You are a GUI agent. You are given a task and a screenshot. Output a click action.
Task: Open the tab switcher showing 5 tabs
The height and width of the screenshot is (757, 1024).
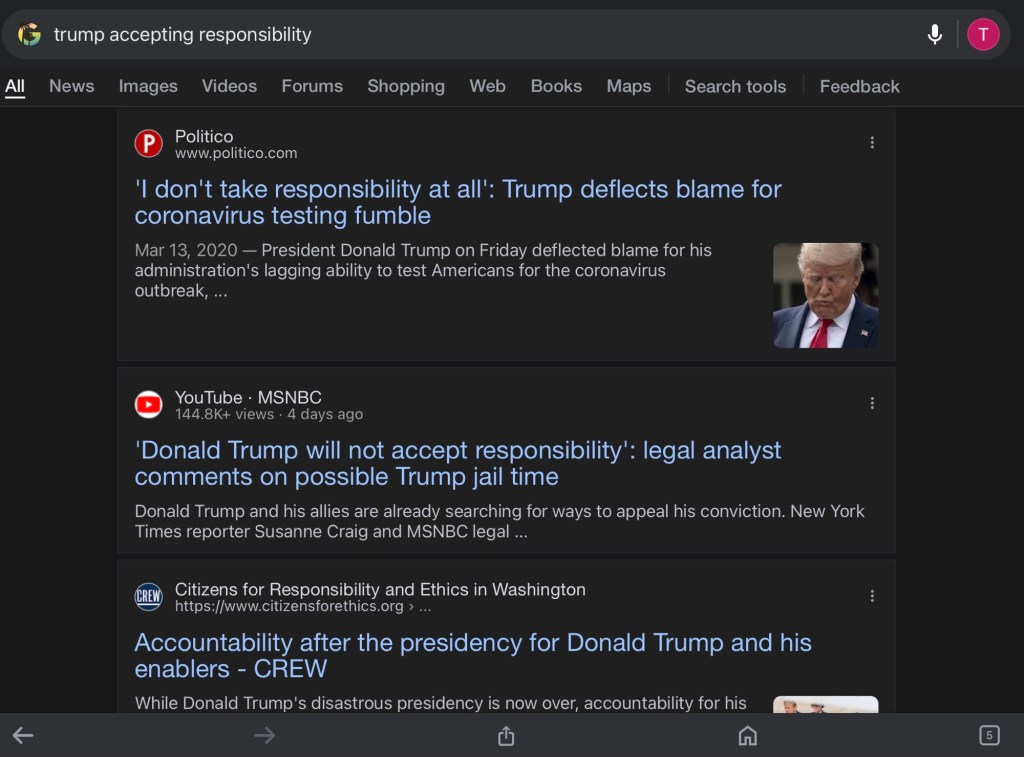coord(988,736)
